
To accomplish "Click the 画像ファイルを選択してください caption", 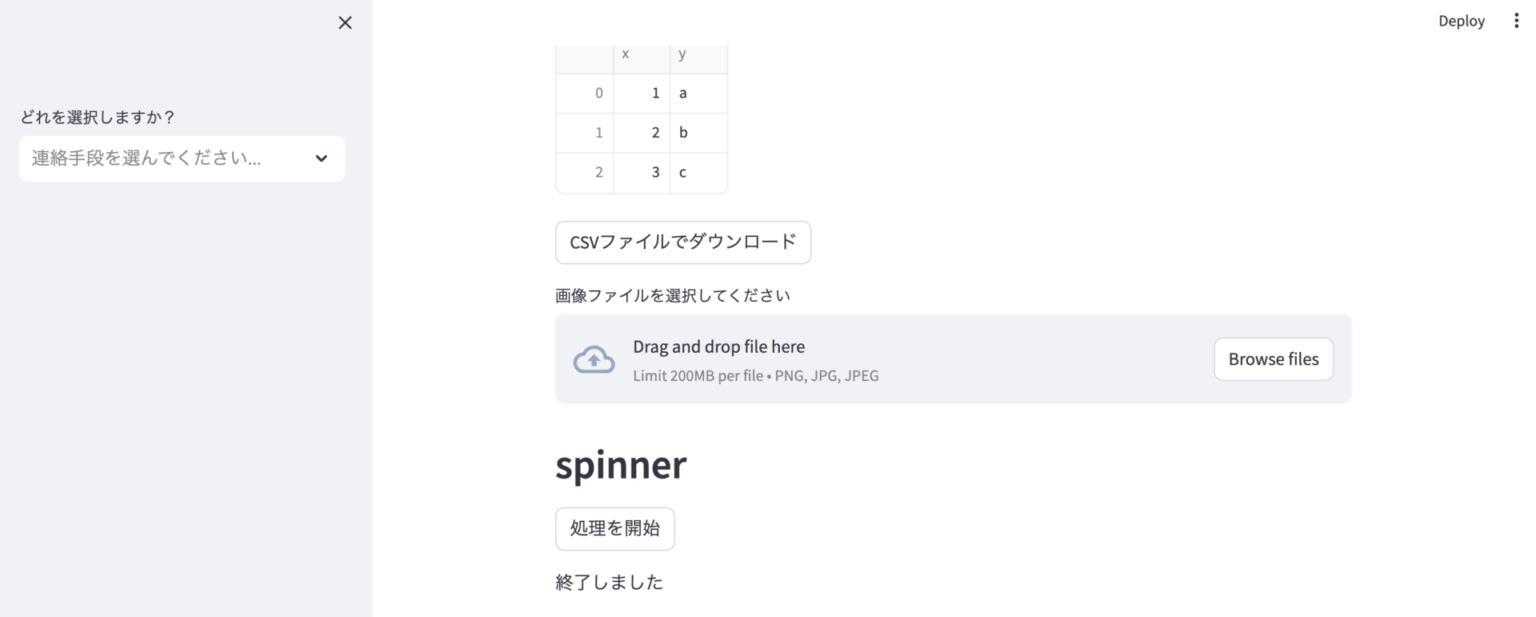I will pos(672,294).
